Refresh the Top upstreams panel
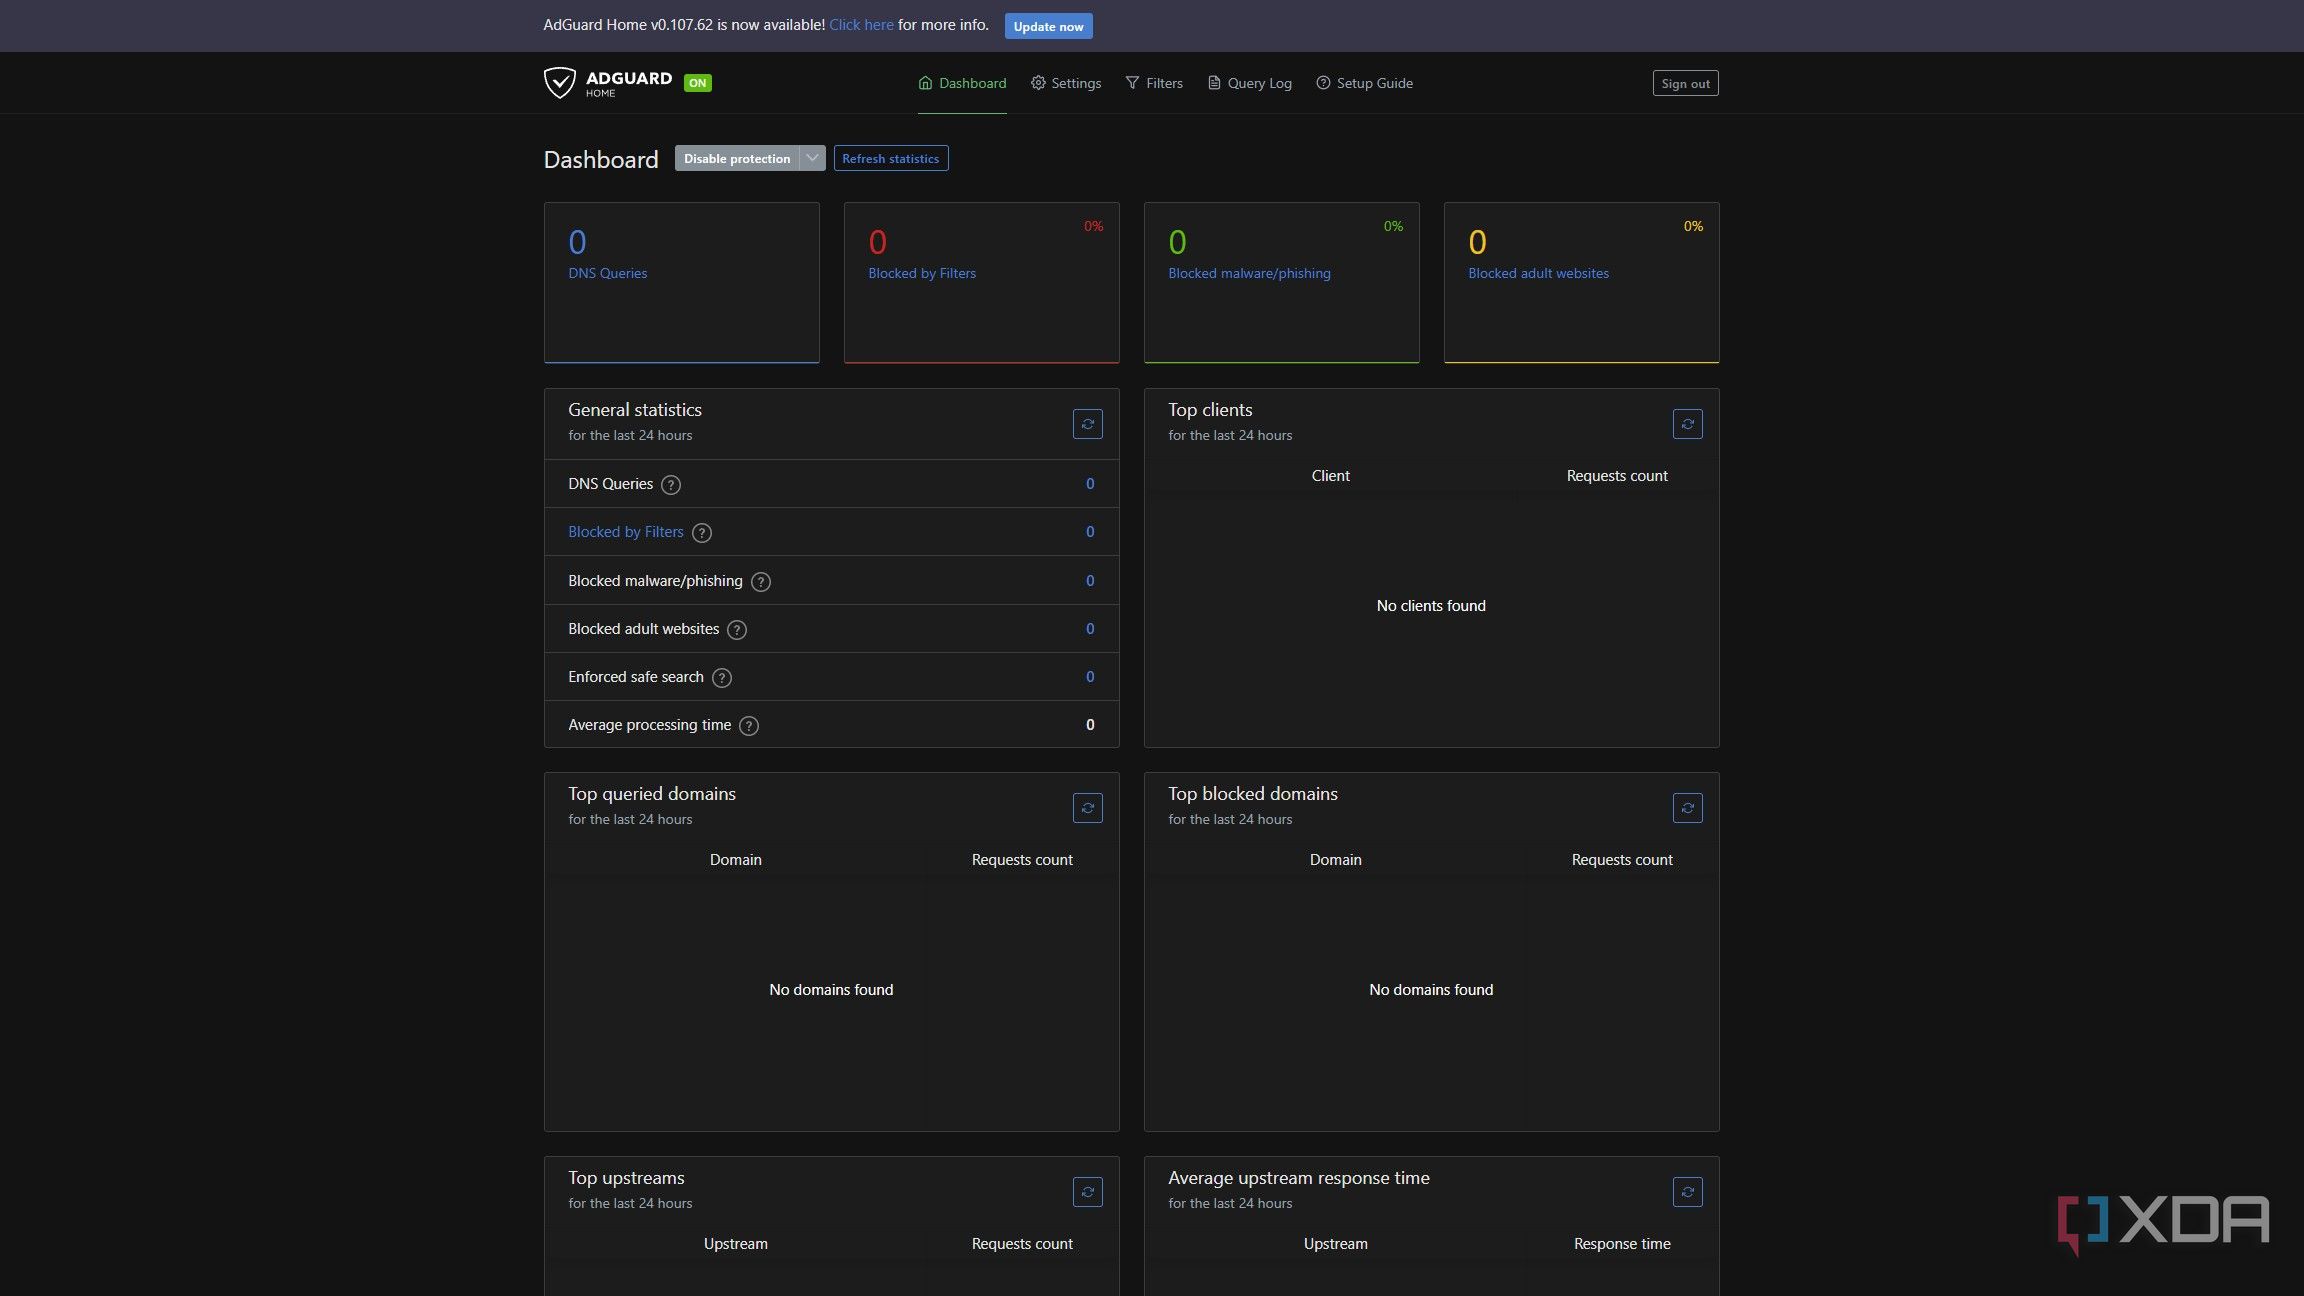Image resolution: width=2304 pixels, height=1296 pixels. (x=1087, y=1192)
